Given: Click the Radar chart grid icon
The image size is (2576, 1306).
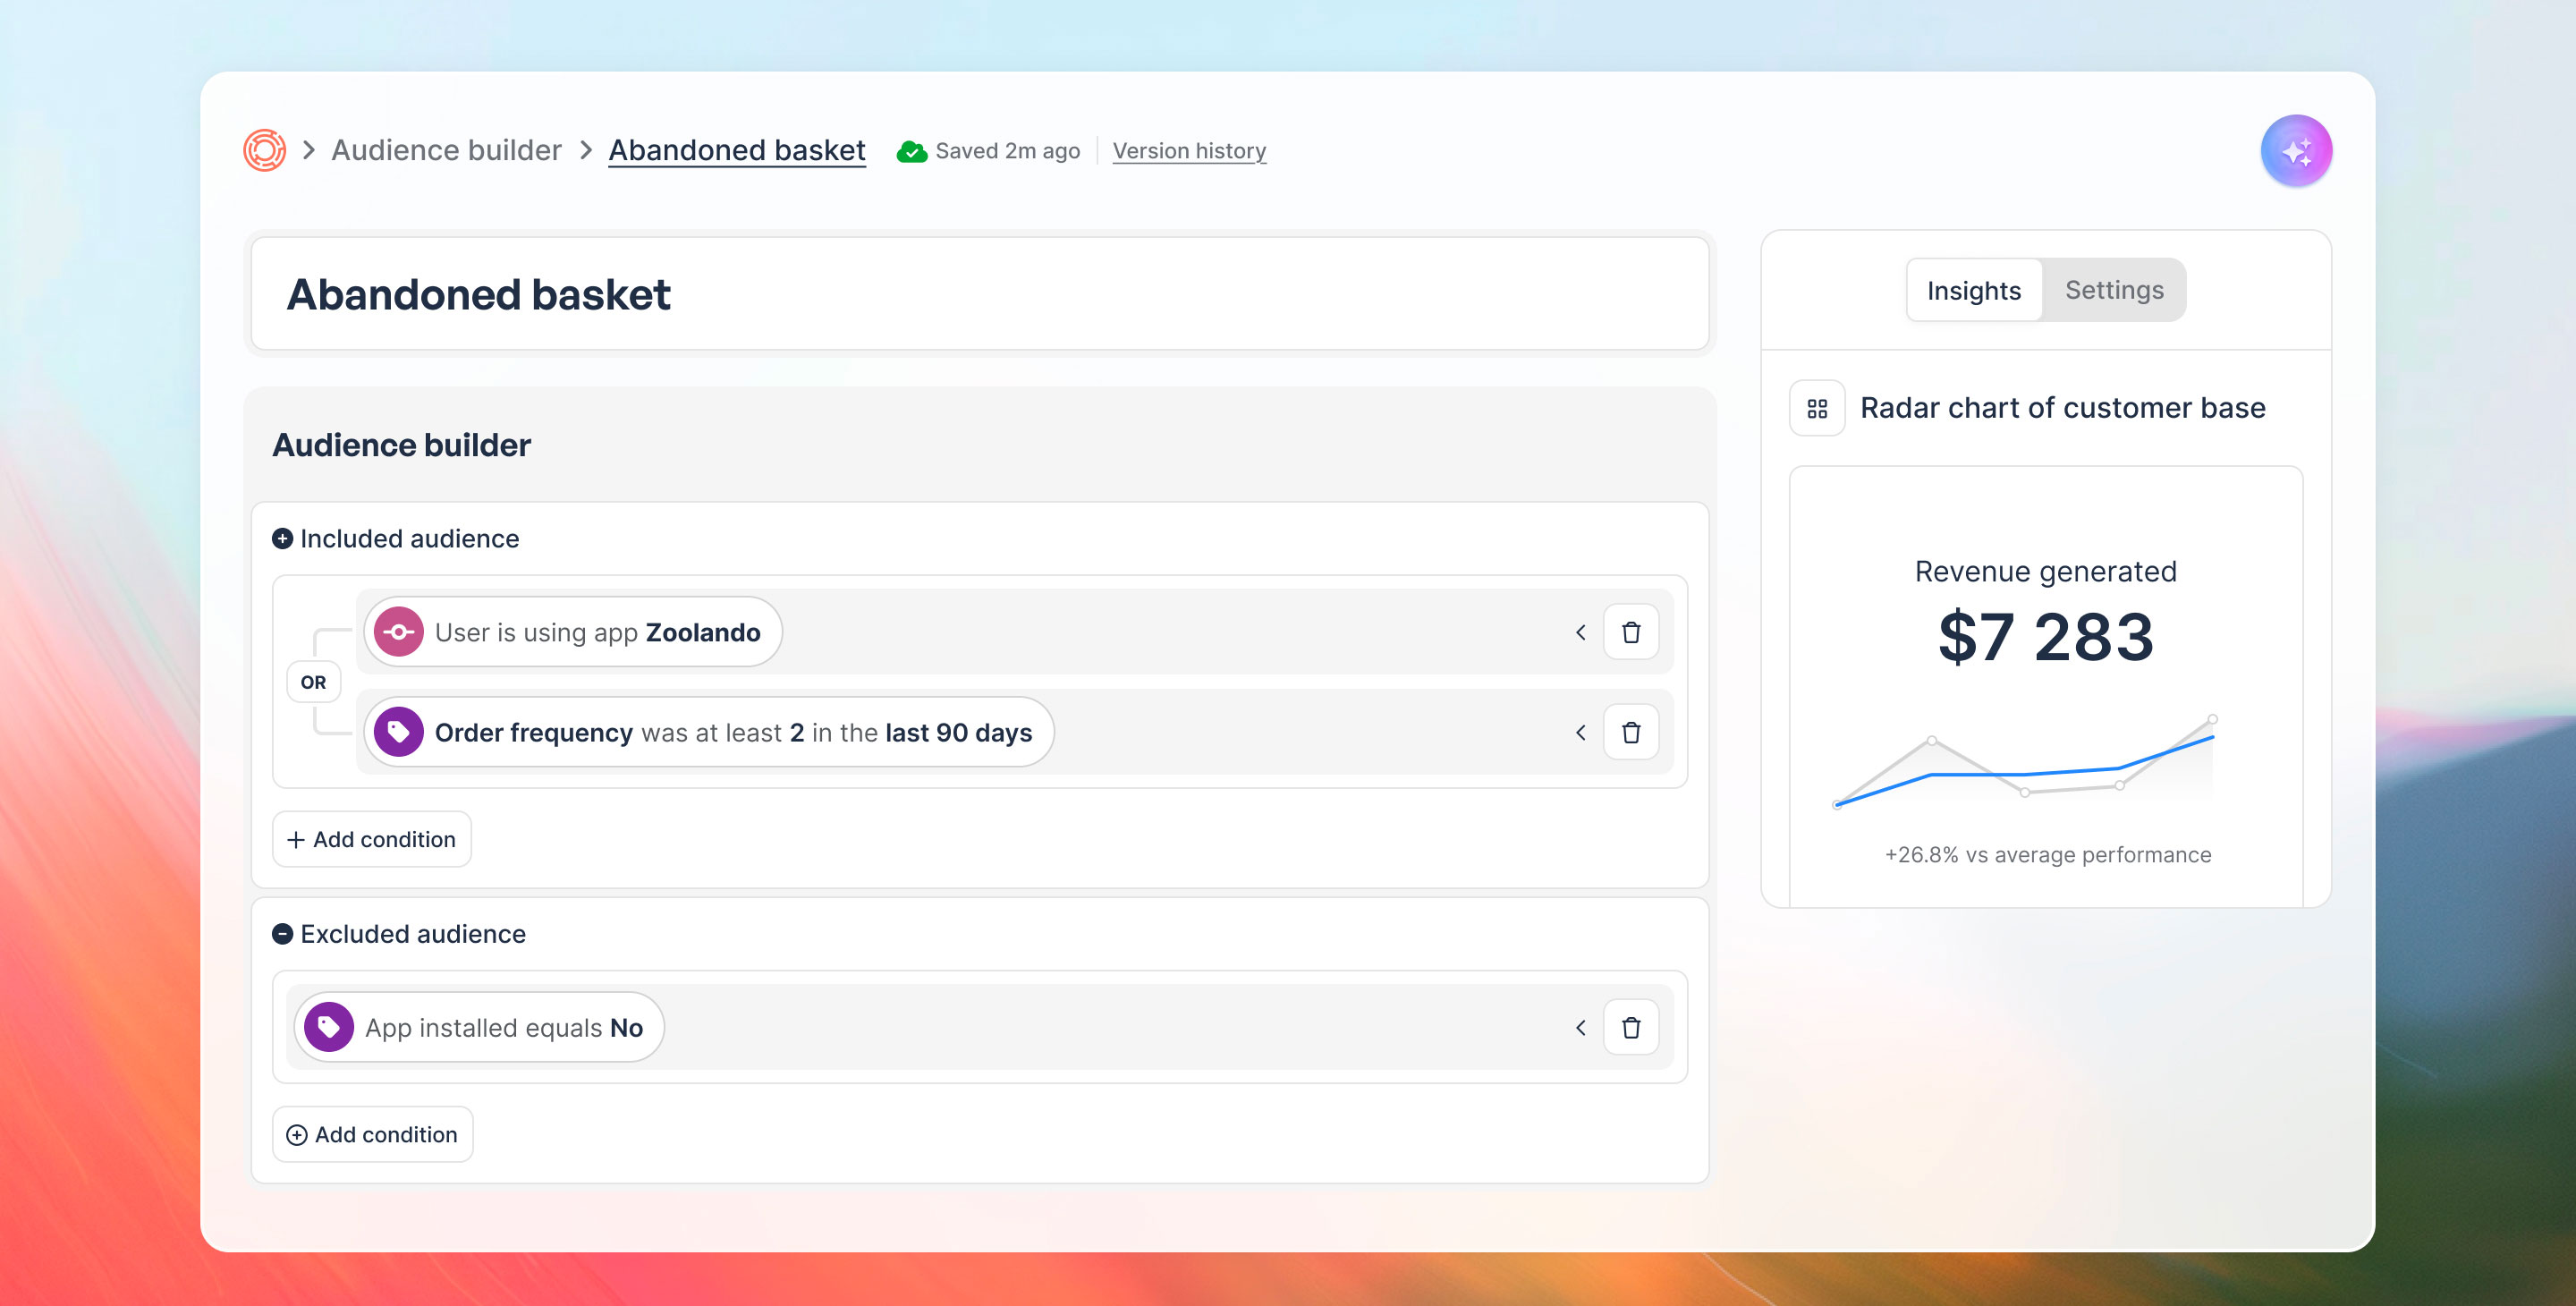Looking at the screenshot, I should 1817,408.
